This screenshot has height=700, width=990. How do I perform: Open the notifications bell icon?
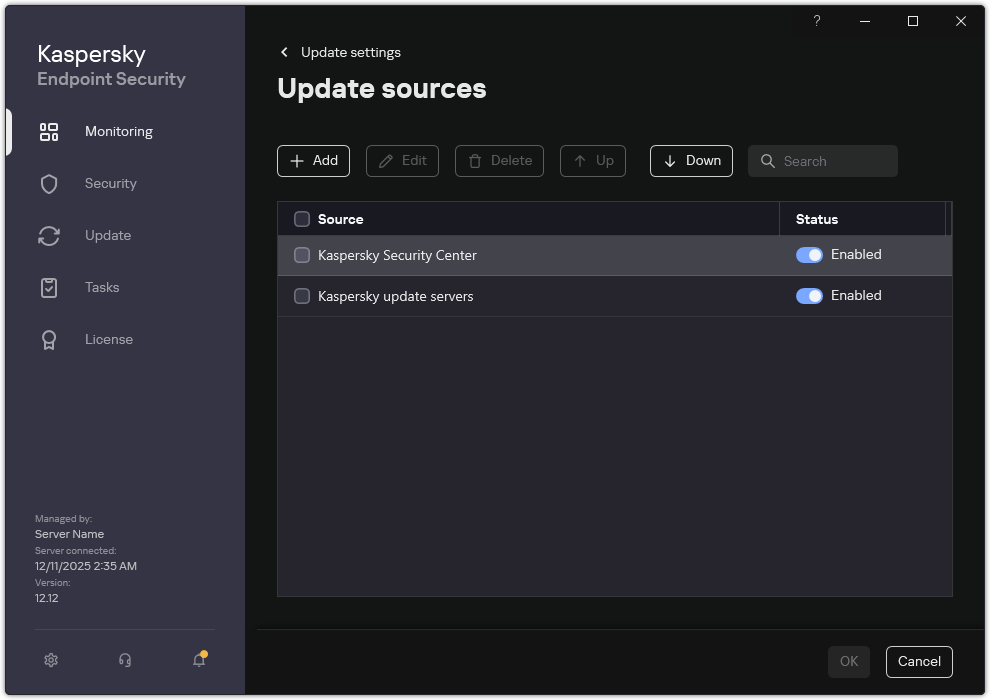198,660
